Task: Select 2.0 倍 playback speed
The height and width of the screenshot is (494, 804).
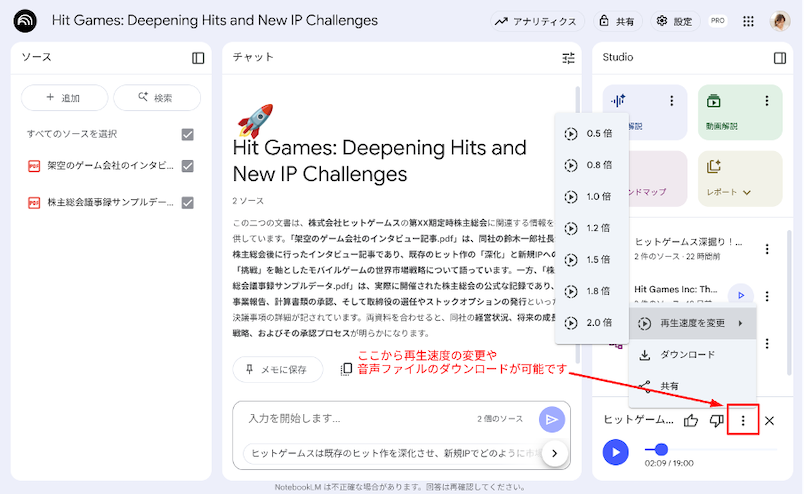Action: [x=592, y=323]
